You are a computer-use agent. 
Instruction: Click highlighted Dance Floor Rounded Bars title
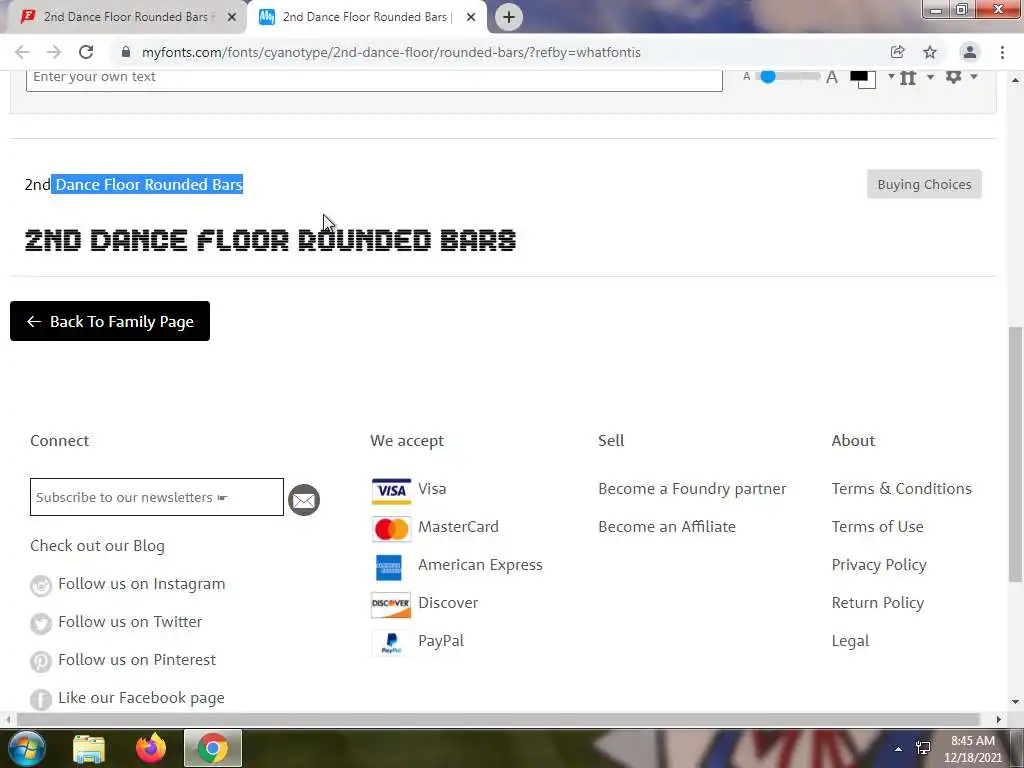[x=149, y=185]
